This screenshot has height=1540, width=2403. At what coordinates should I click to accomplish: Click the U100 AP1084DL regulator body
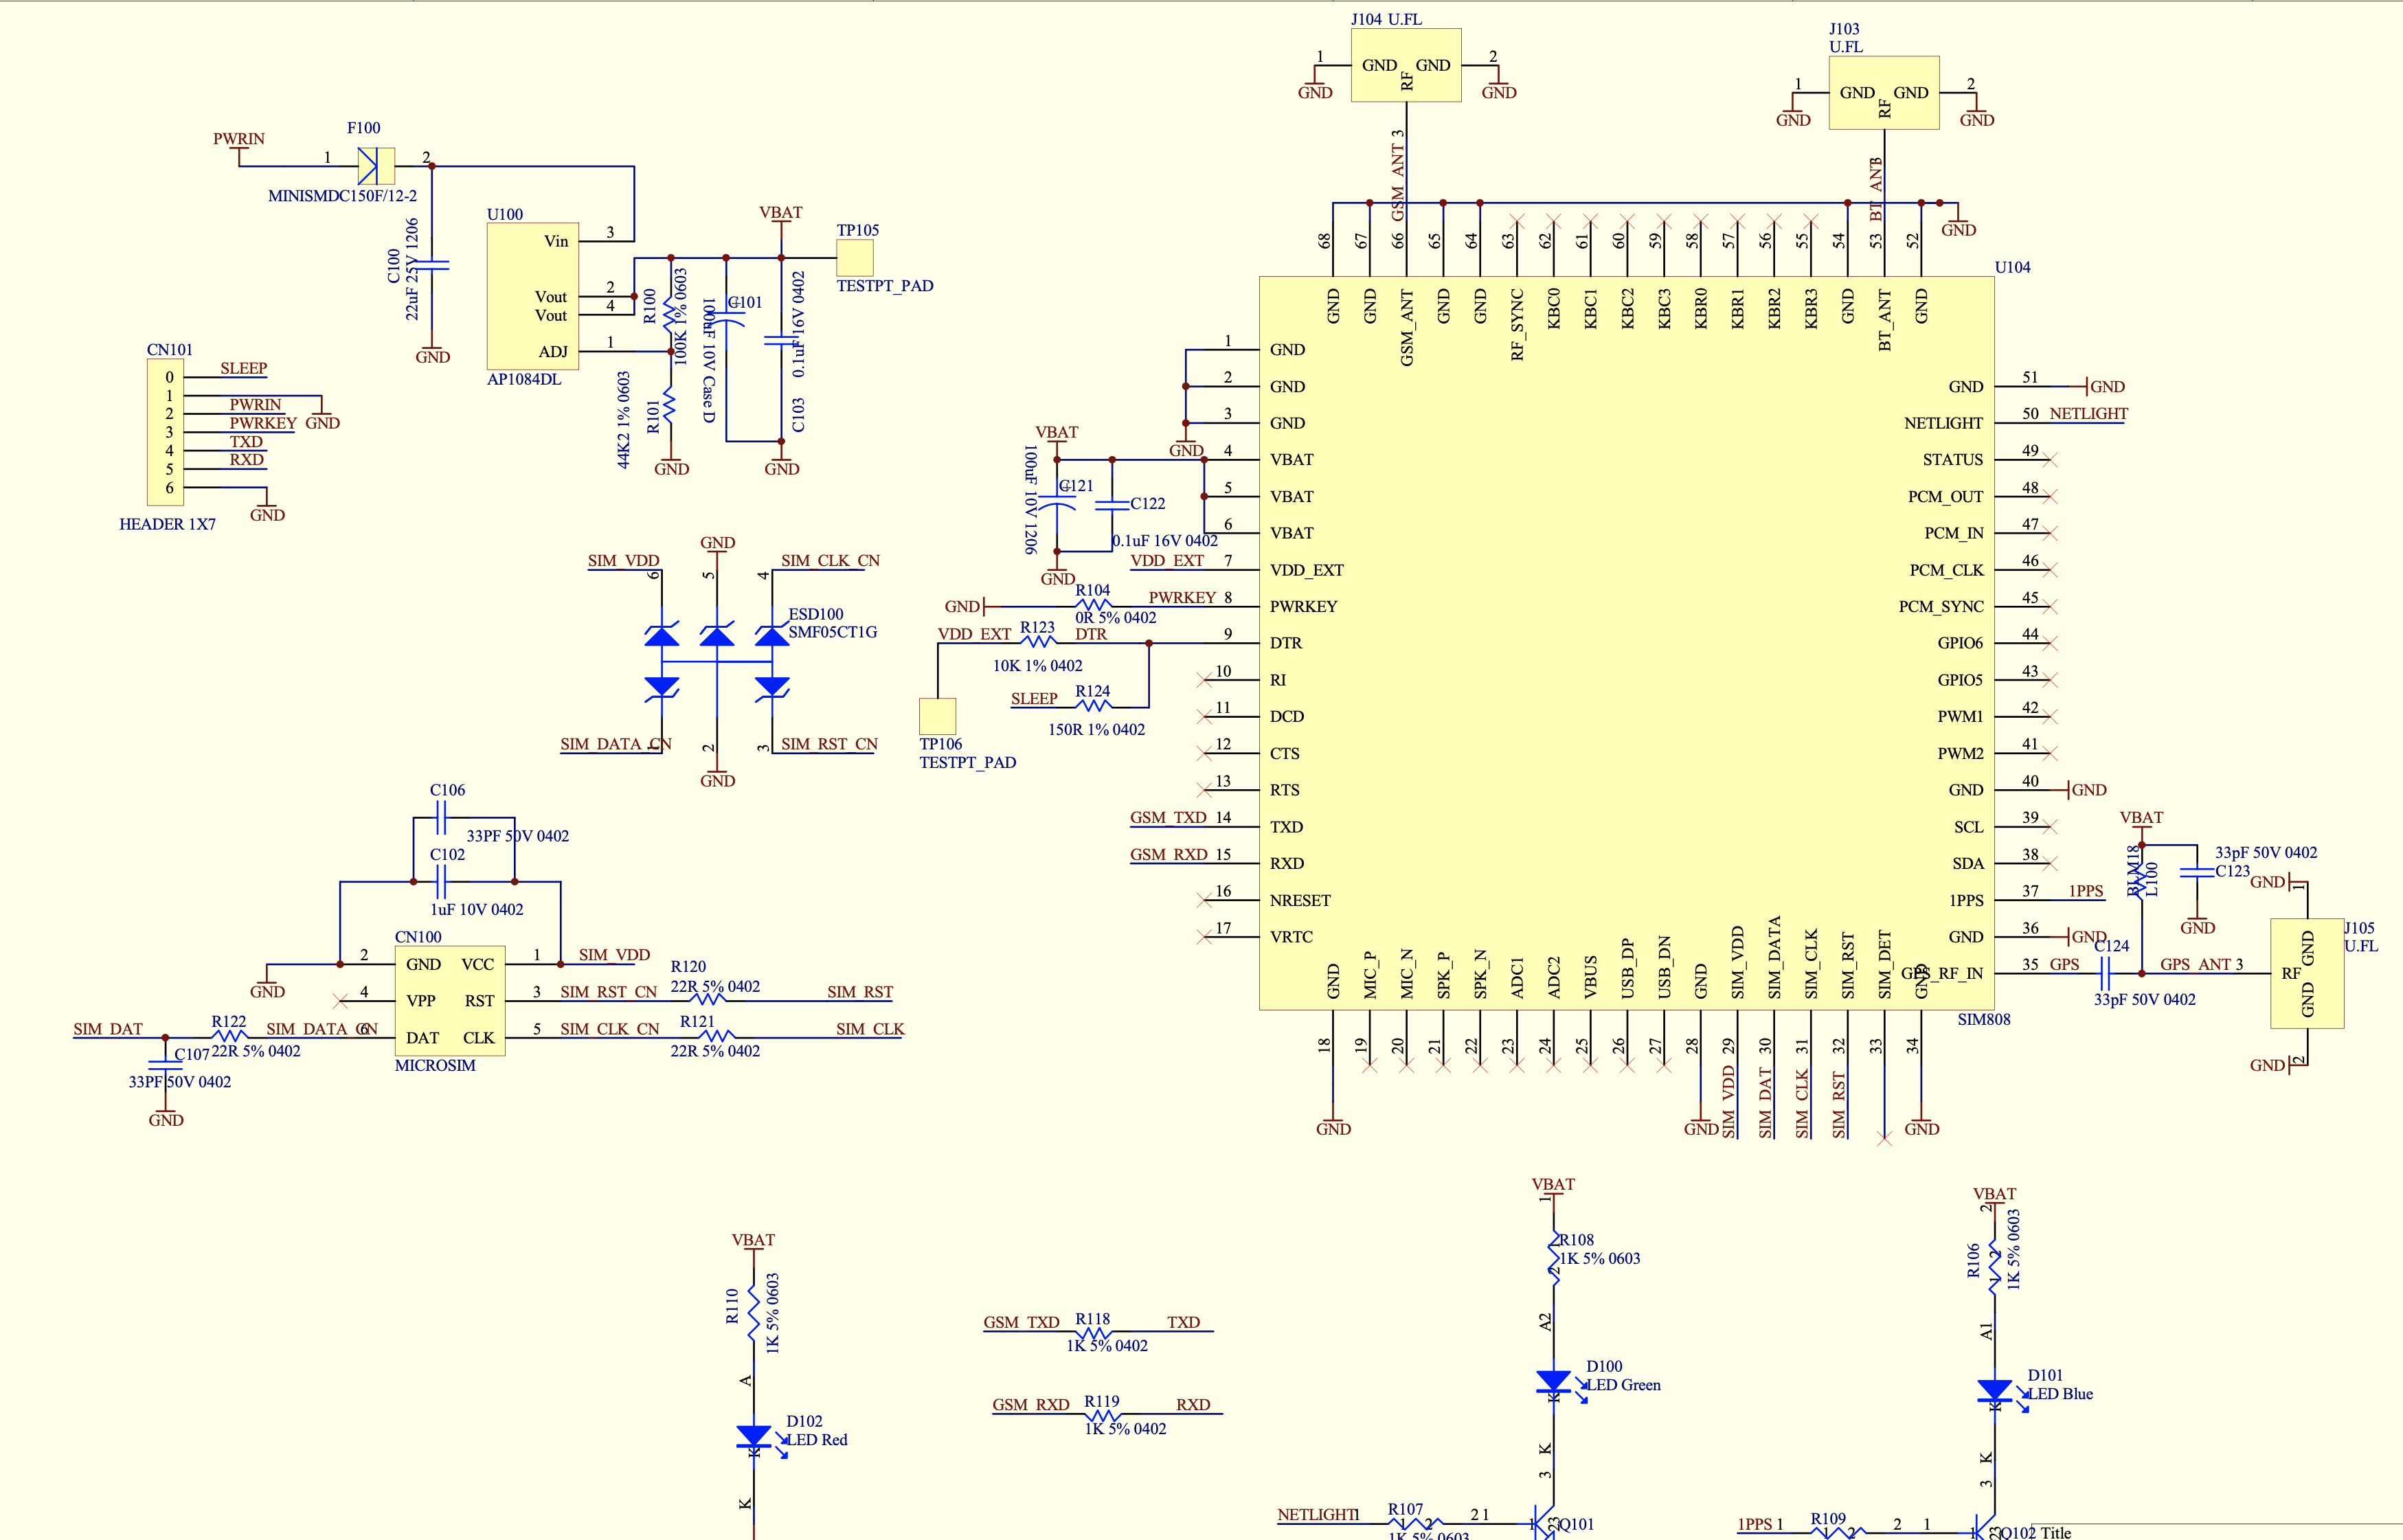coord(532,296)
